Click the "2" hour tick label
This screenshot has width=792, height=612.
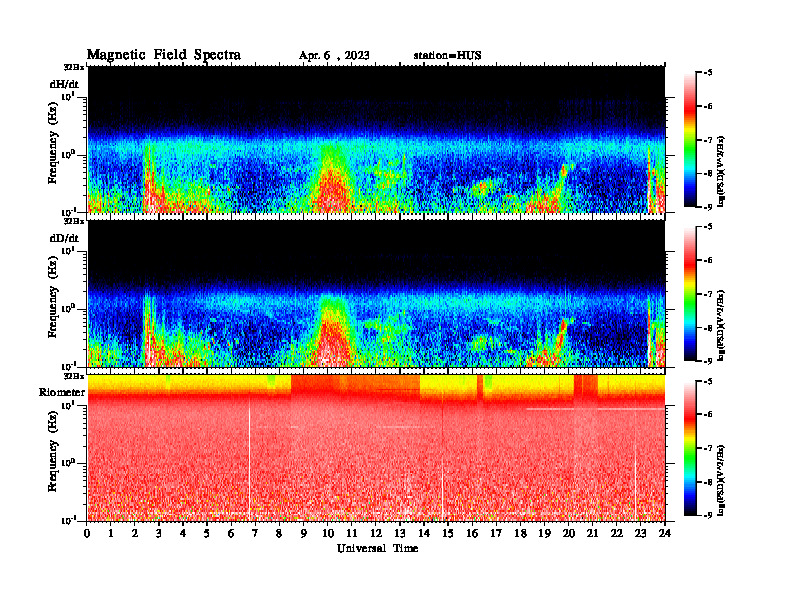coord(135,533)
